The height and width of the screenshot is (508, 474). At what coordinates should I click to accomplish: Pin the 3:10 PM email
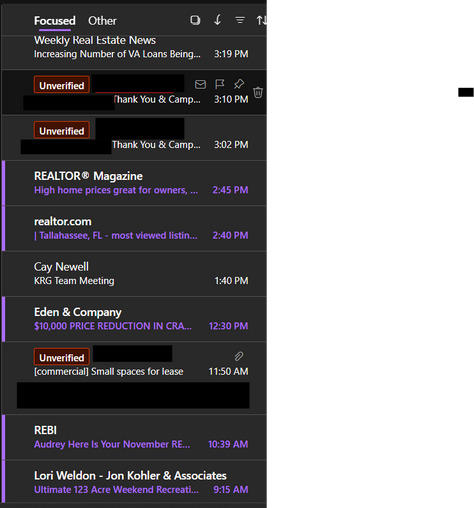pos(239,84)
